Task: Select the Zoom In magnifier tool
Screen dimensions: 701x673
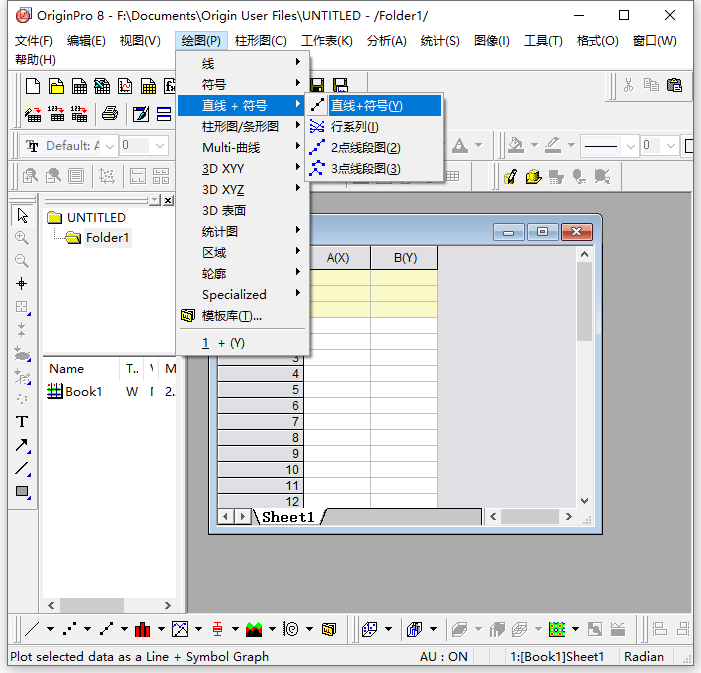Action: click(x=21, y=238)
